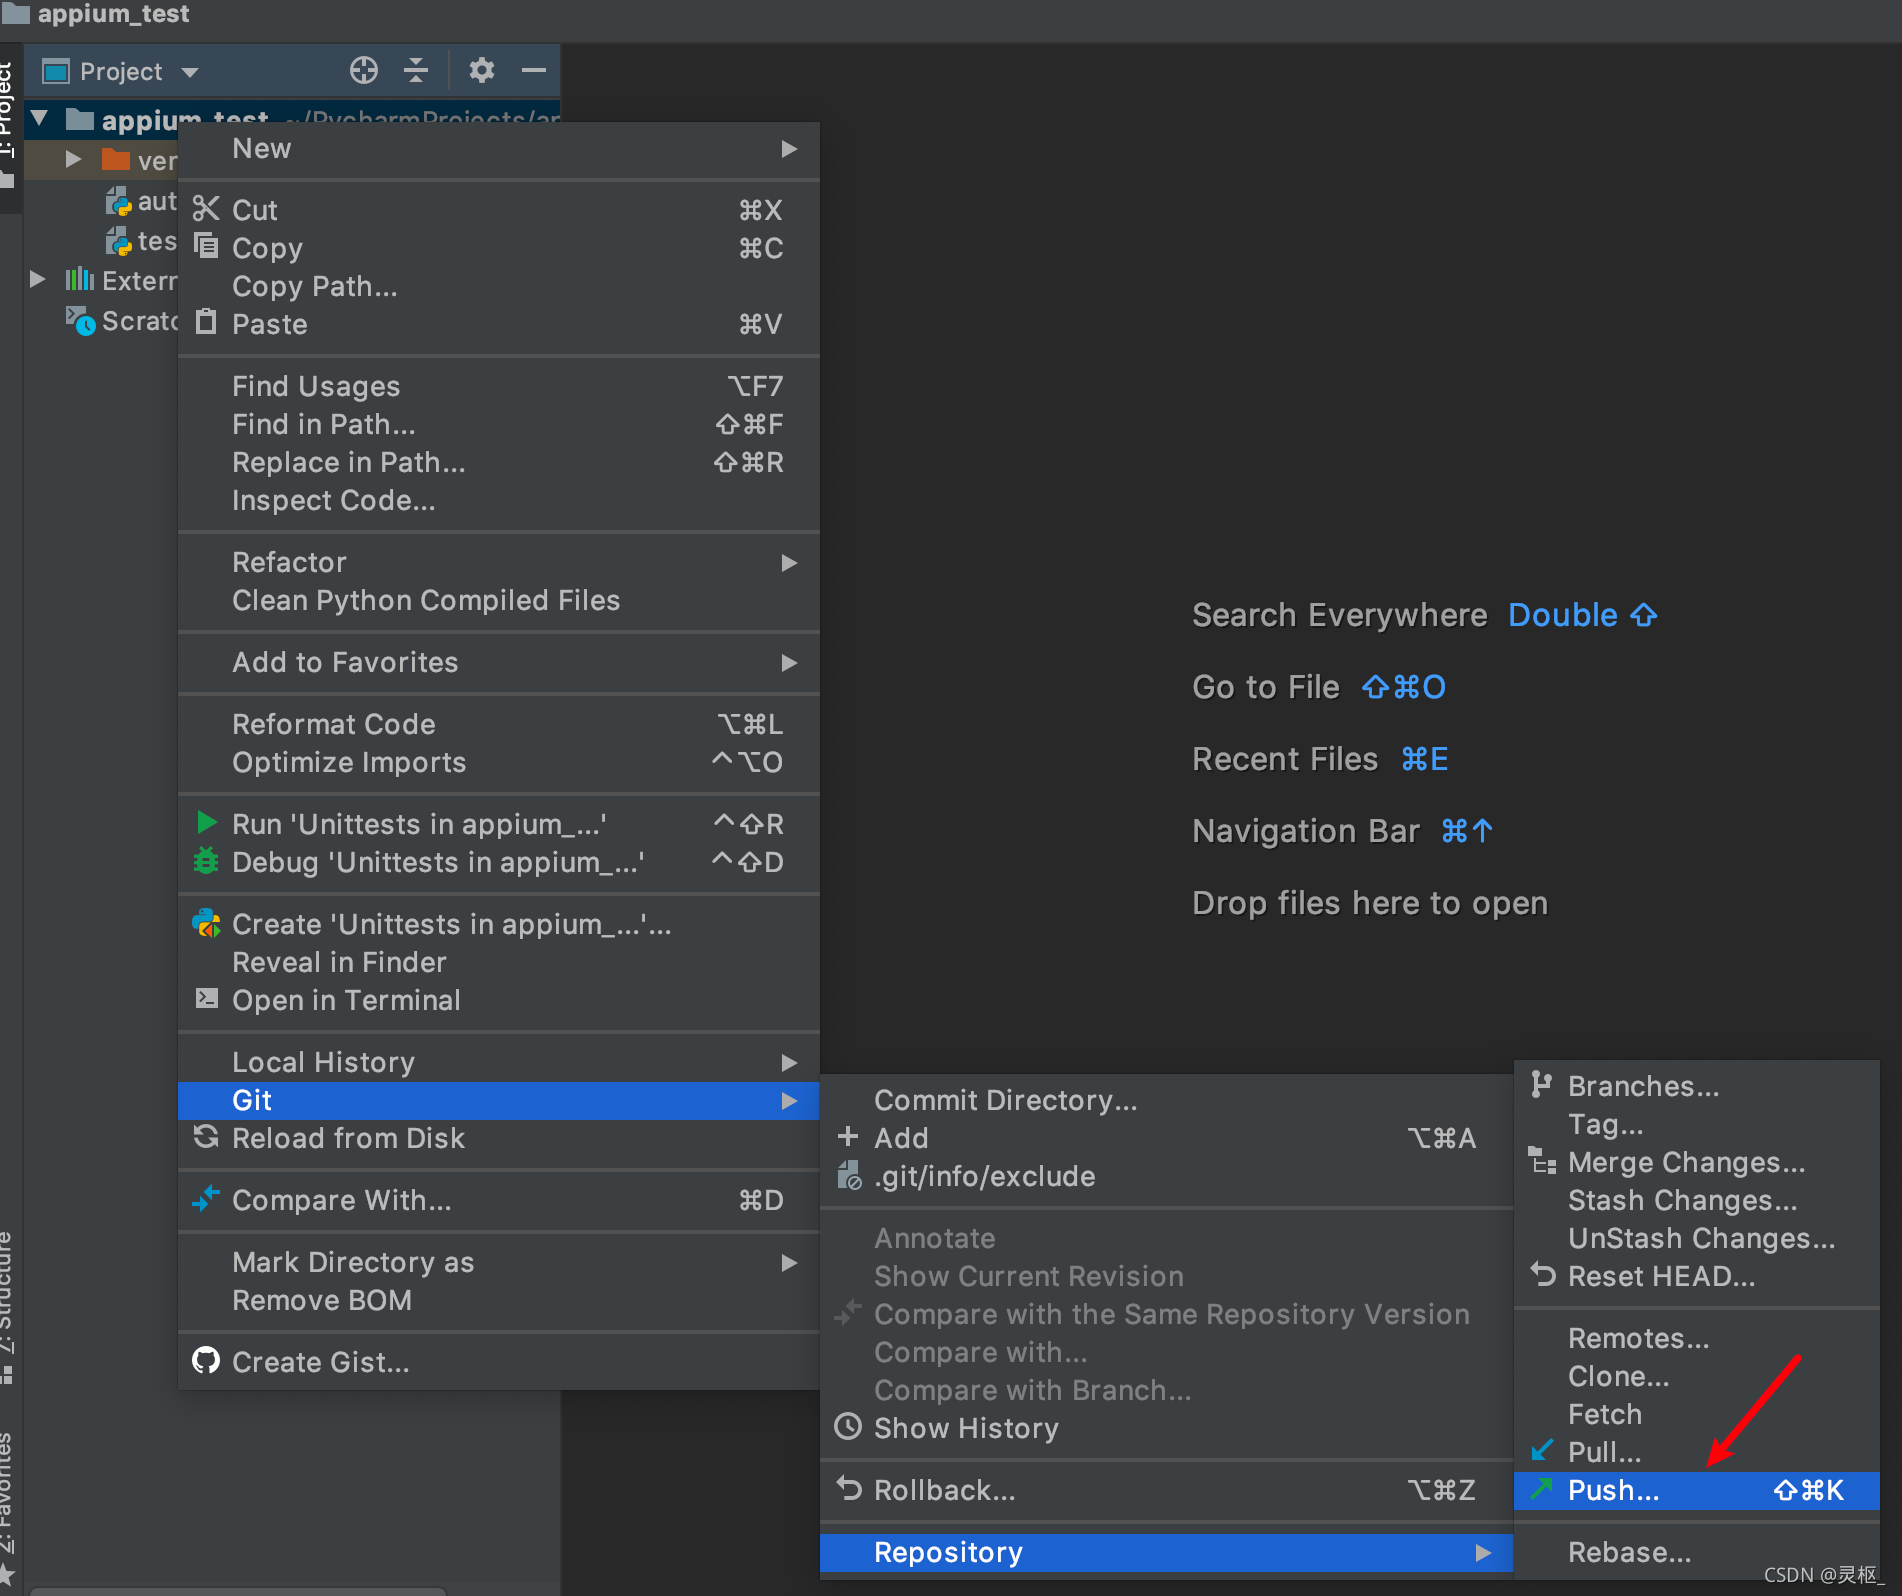Click the Reload from Disk refresh icon
Image resolution: width=1902 pixels, height=1596 pixels.
click(x=206, y=1137)
